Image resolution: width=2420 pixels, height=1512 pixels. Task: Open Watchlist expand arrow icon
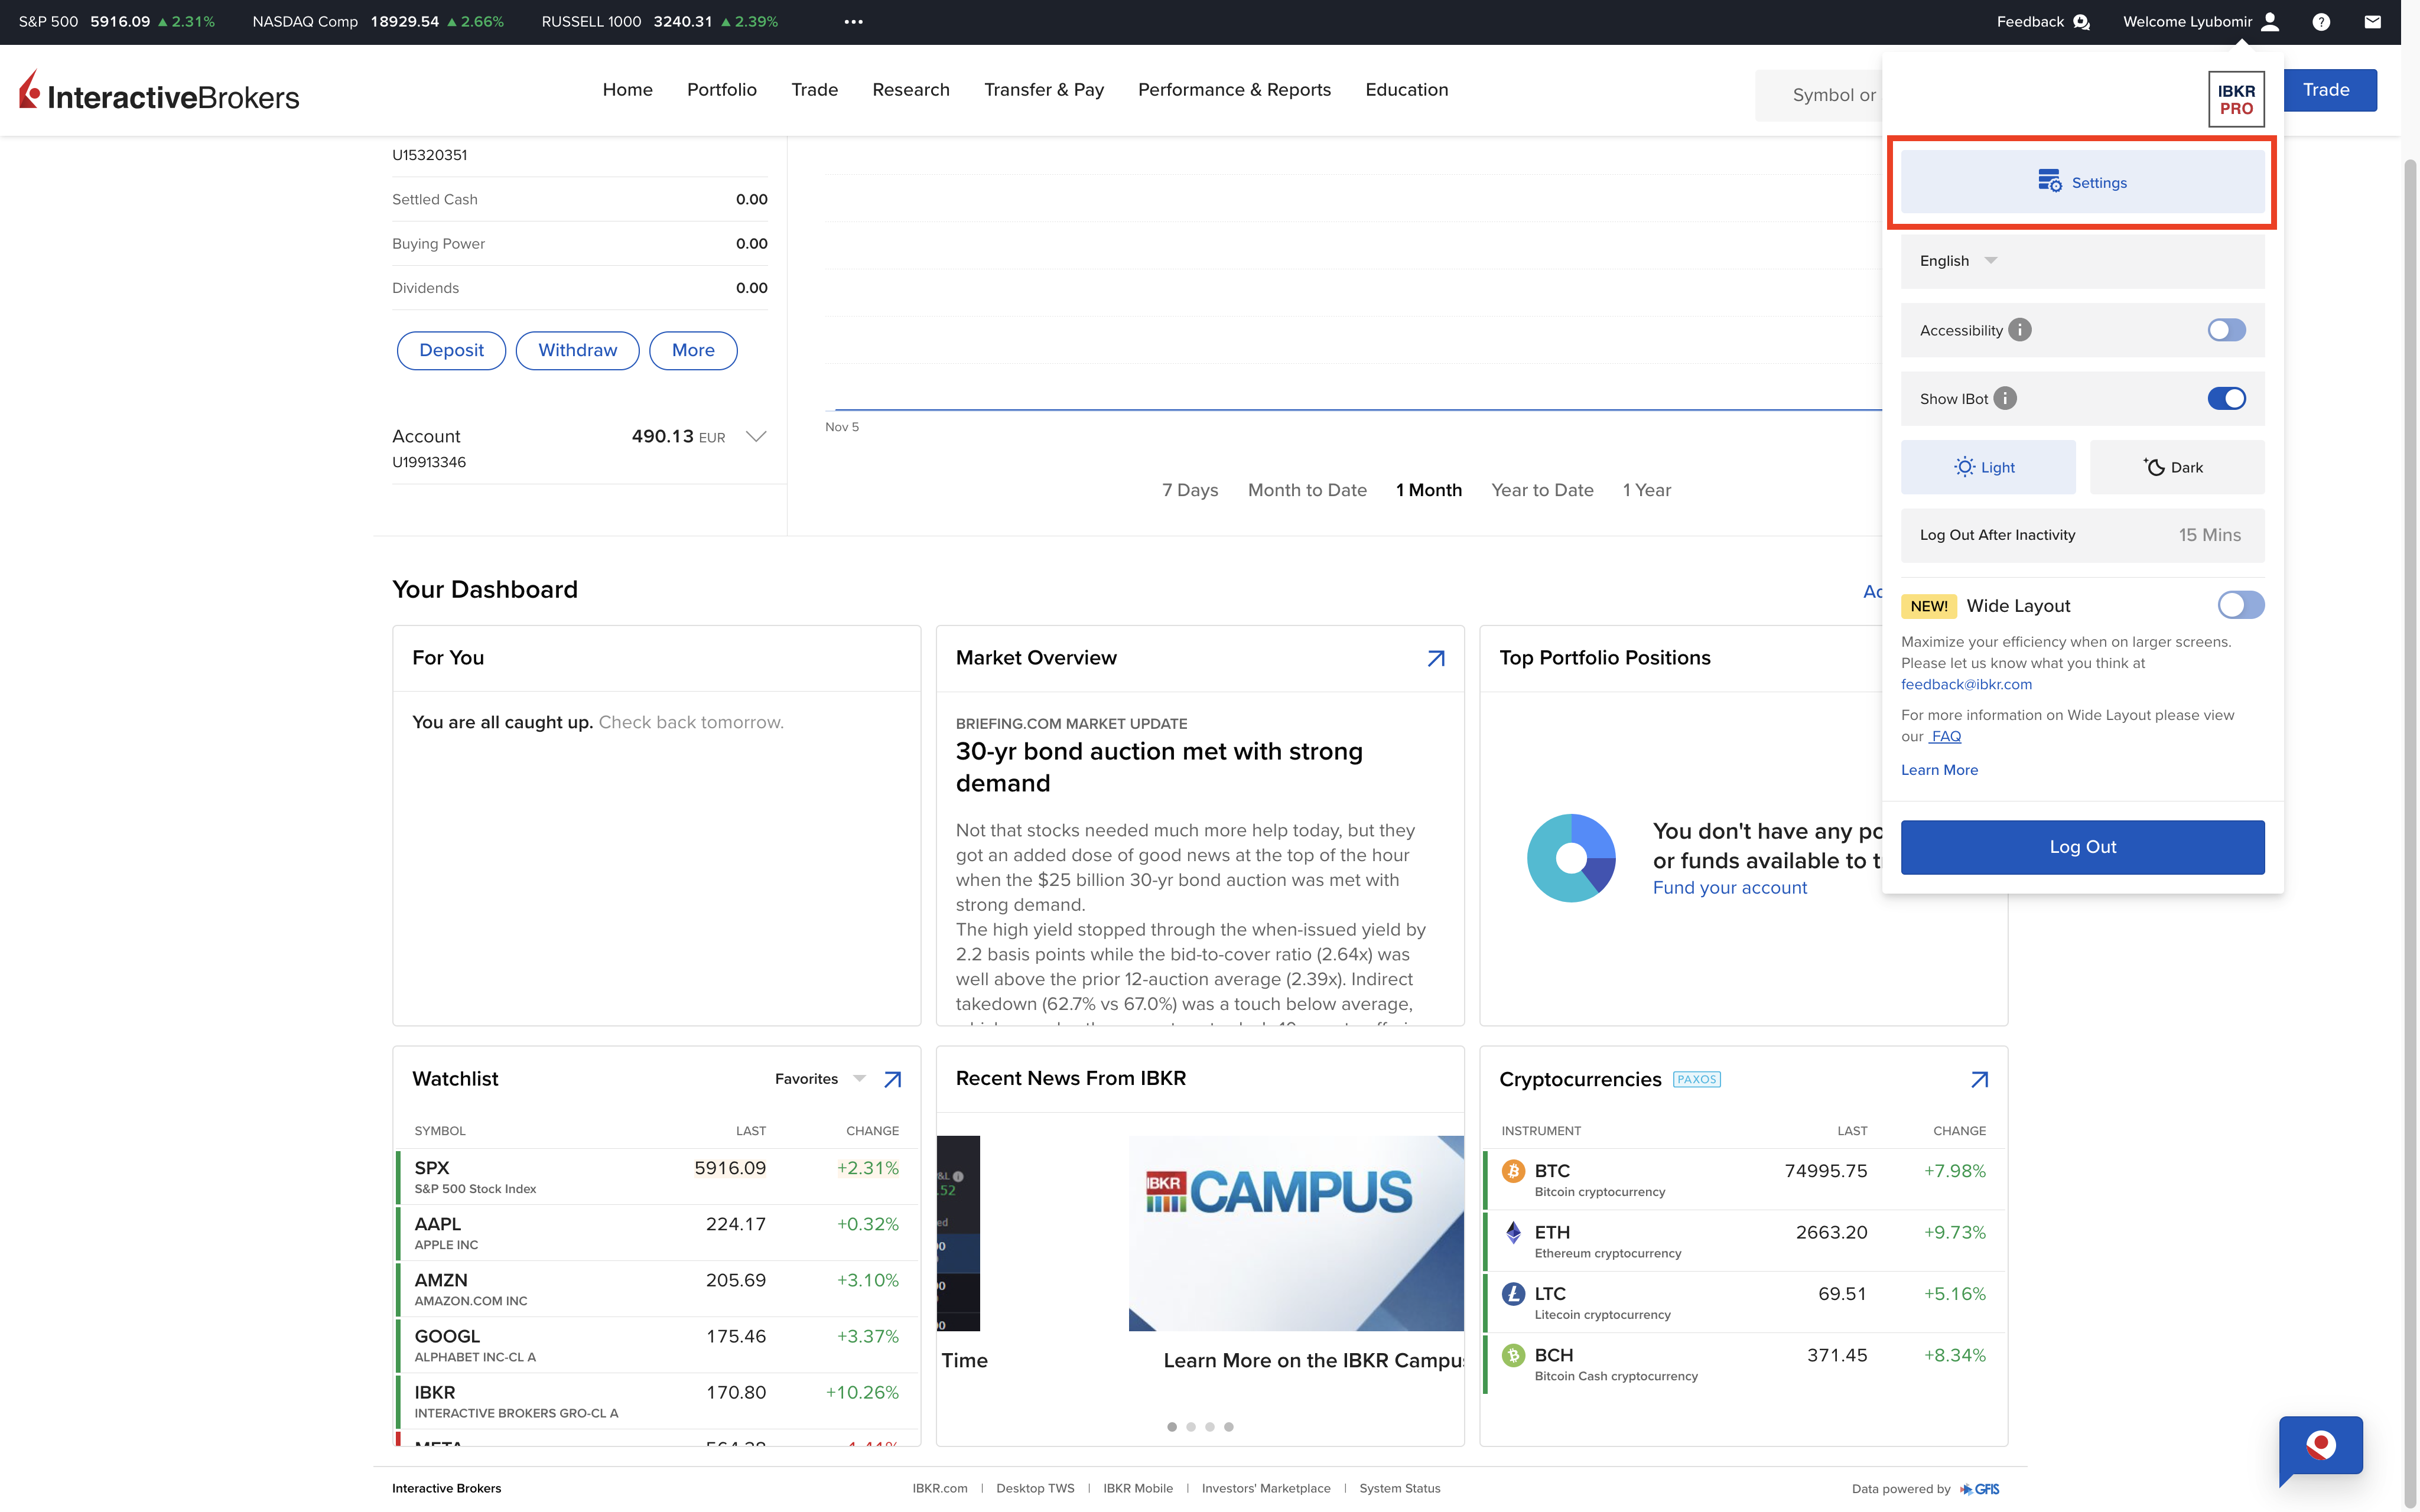coord(892,1079)
